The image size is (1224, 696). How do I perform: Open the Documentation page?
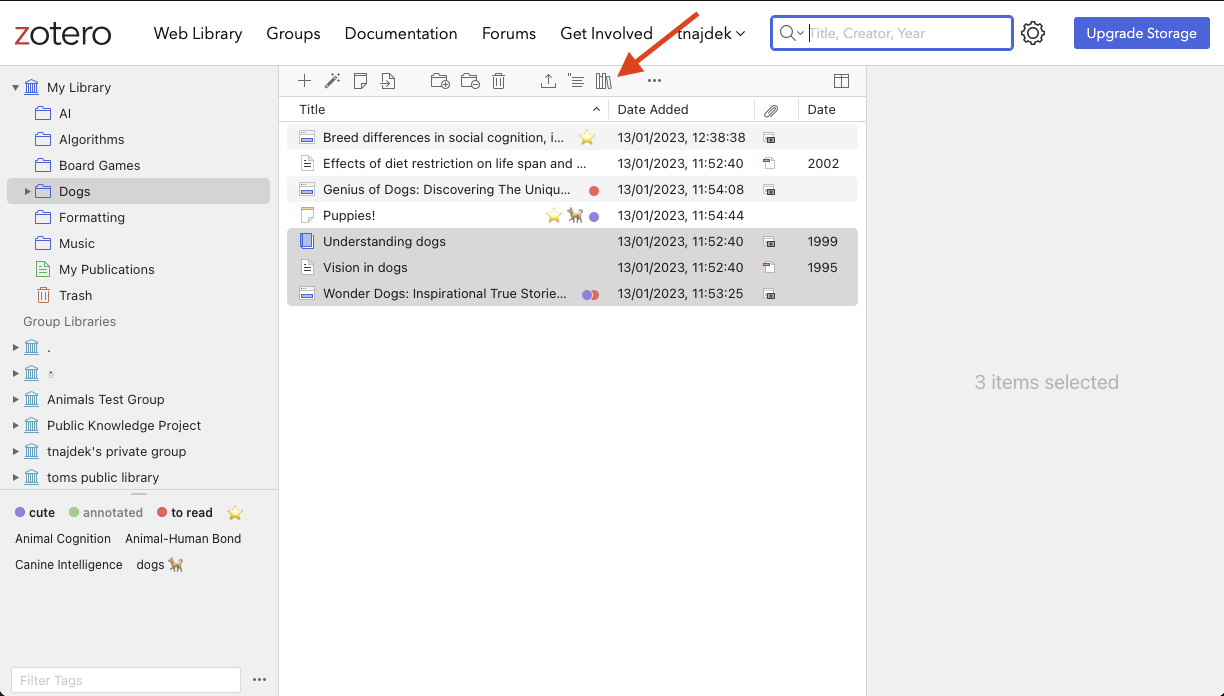(x=401, y=33)
